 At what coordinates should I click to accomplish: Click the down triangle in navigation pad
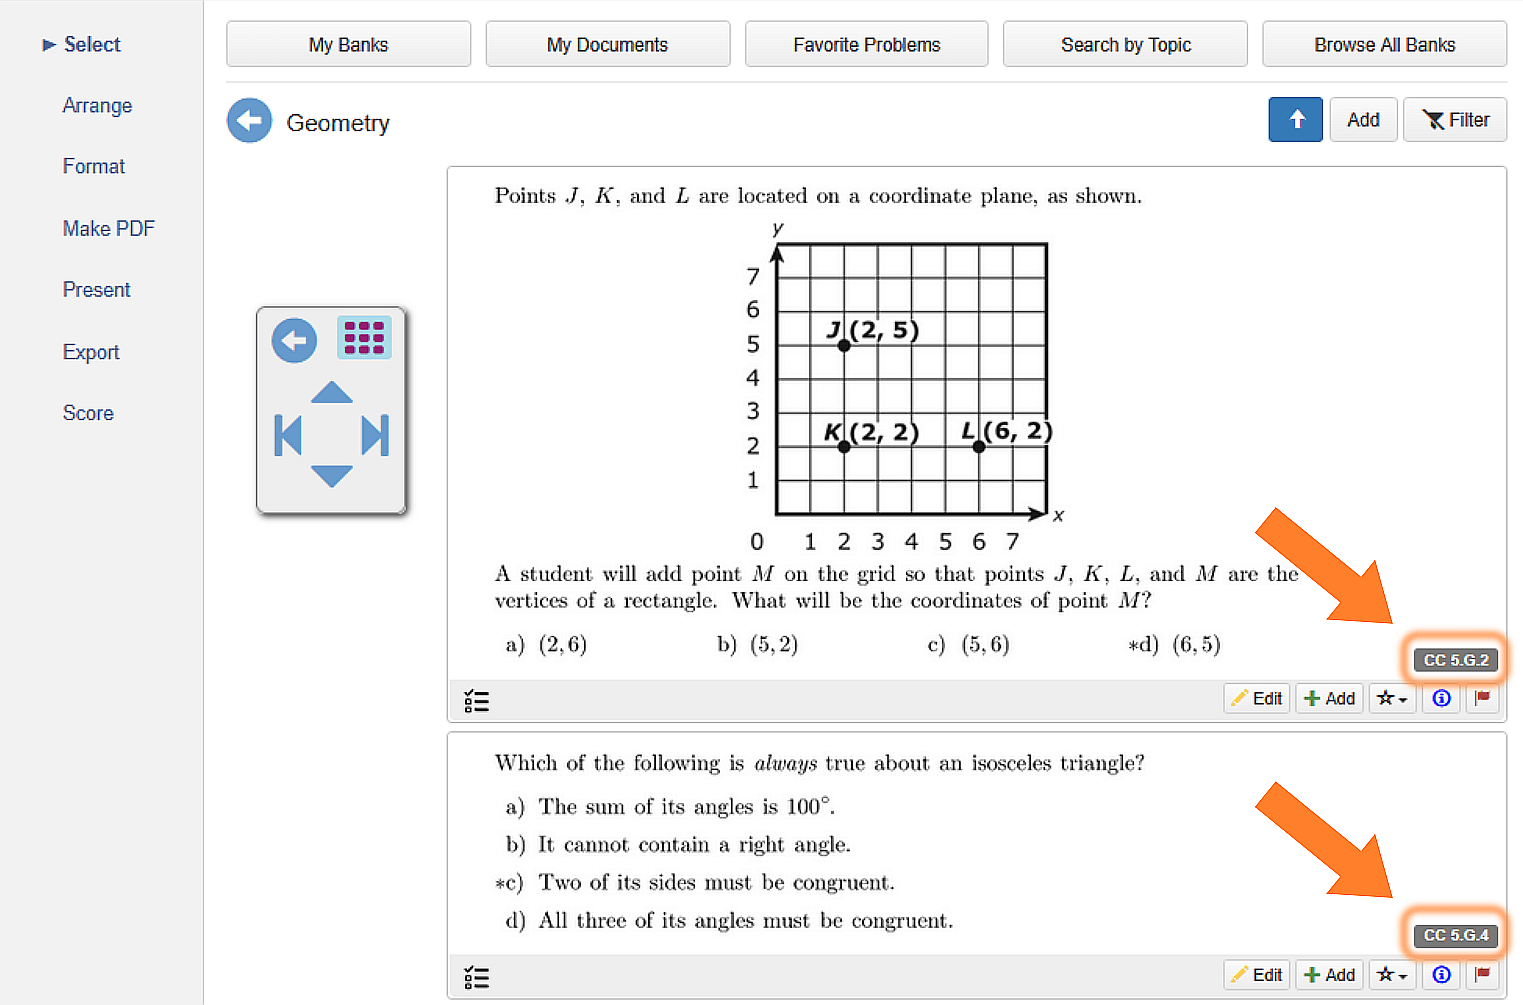(331, 476)
